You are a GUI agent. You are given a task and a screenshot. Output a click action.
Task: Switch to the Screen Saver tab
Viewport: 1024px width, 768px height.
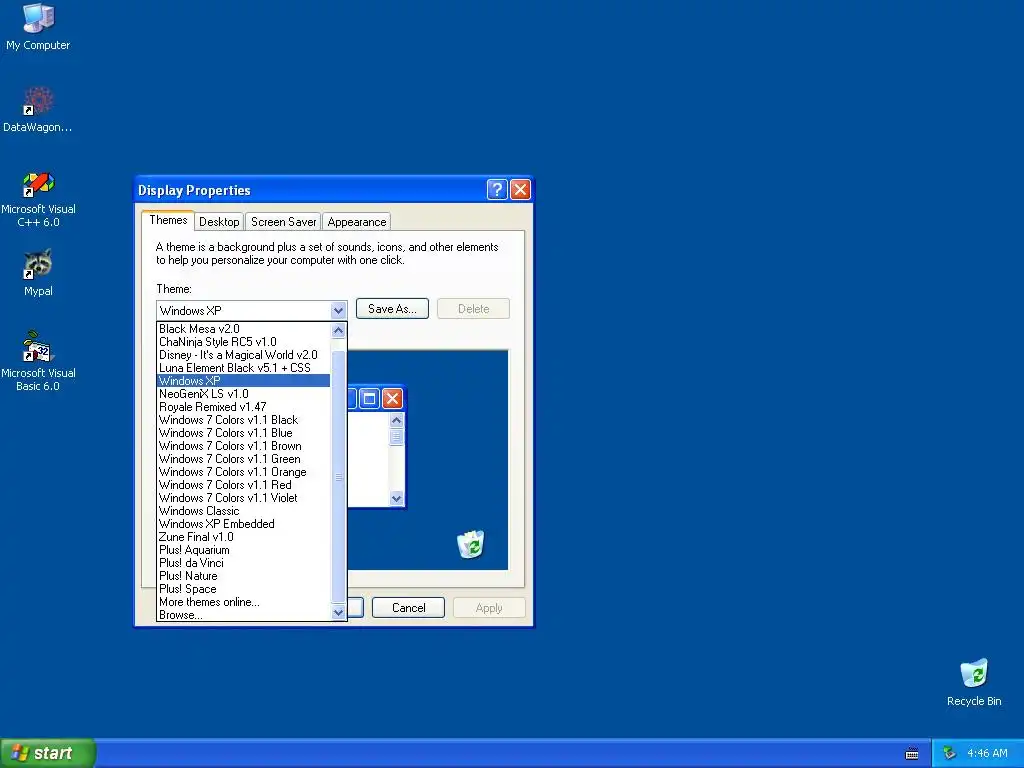click(x=283, y=221)
